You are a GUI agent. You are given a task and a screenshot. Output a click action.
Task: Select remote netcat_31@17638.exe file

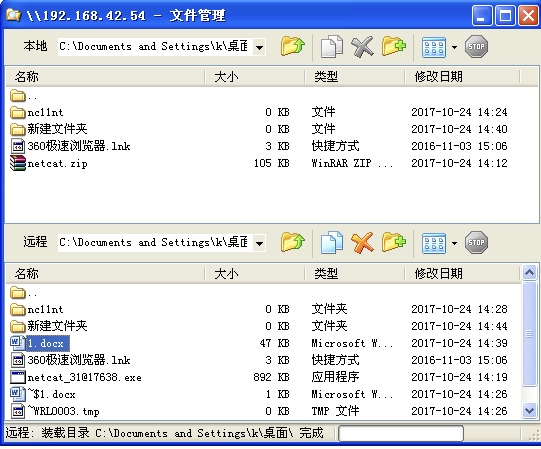(x=76, y=377)
